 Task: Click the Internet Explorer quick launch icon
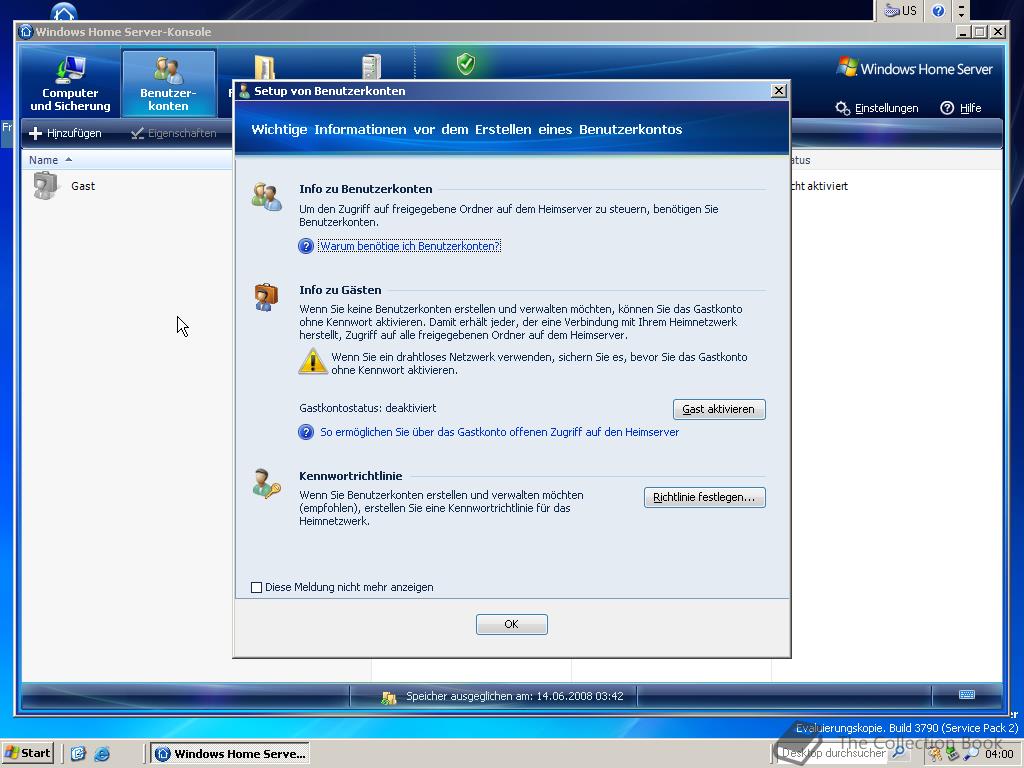(x=102, y=754)
